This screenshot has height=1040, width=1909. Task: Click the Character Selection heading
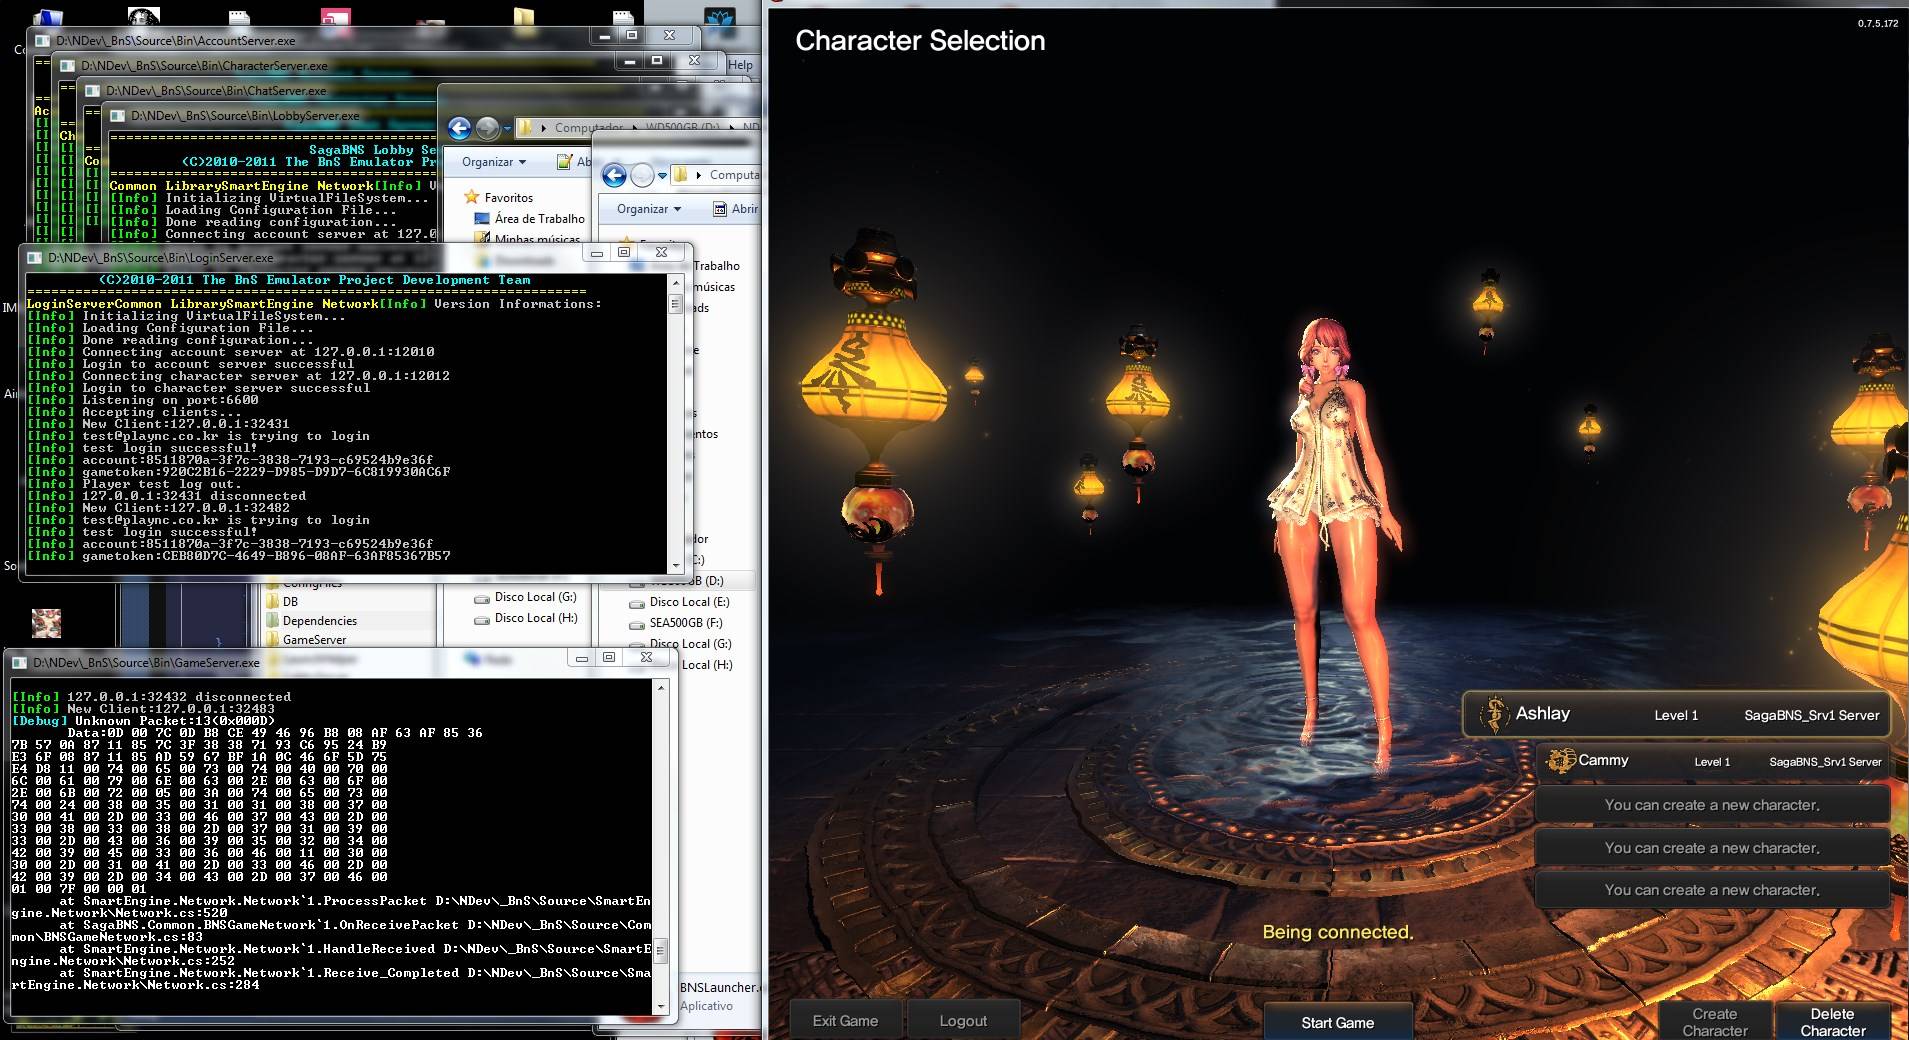pyautogui.click(x=920, y=41)
